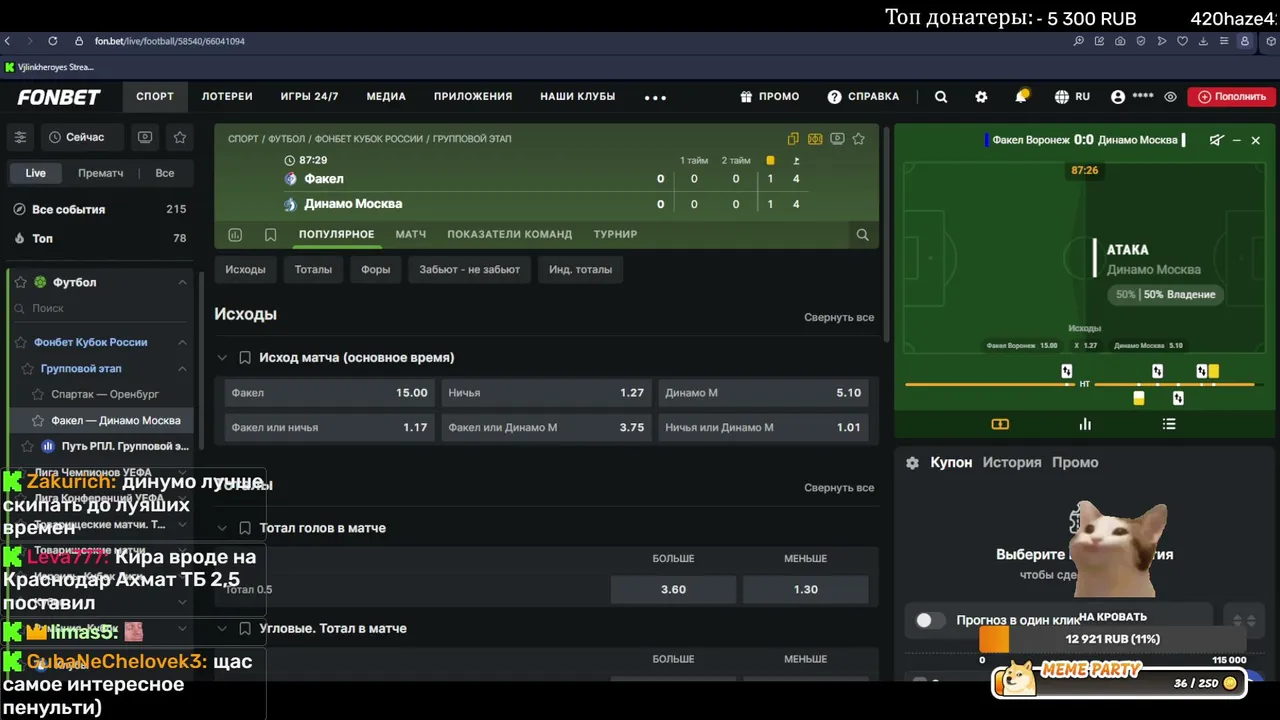The height and width of the screenshot is (720, 1280).
Task: Click Свернуть все next to Исходы
Action: click(839, 317)
